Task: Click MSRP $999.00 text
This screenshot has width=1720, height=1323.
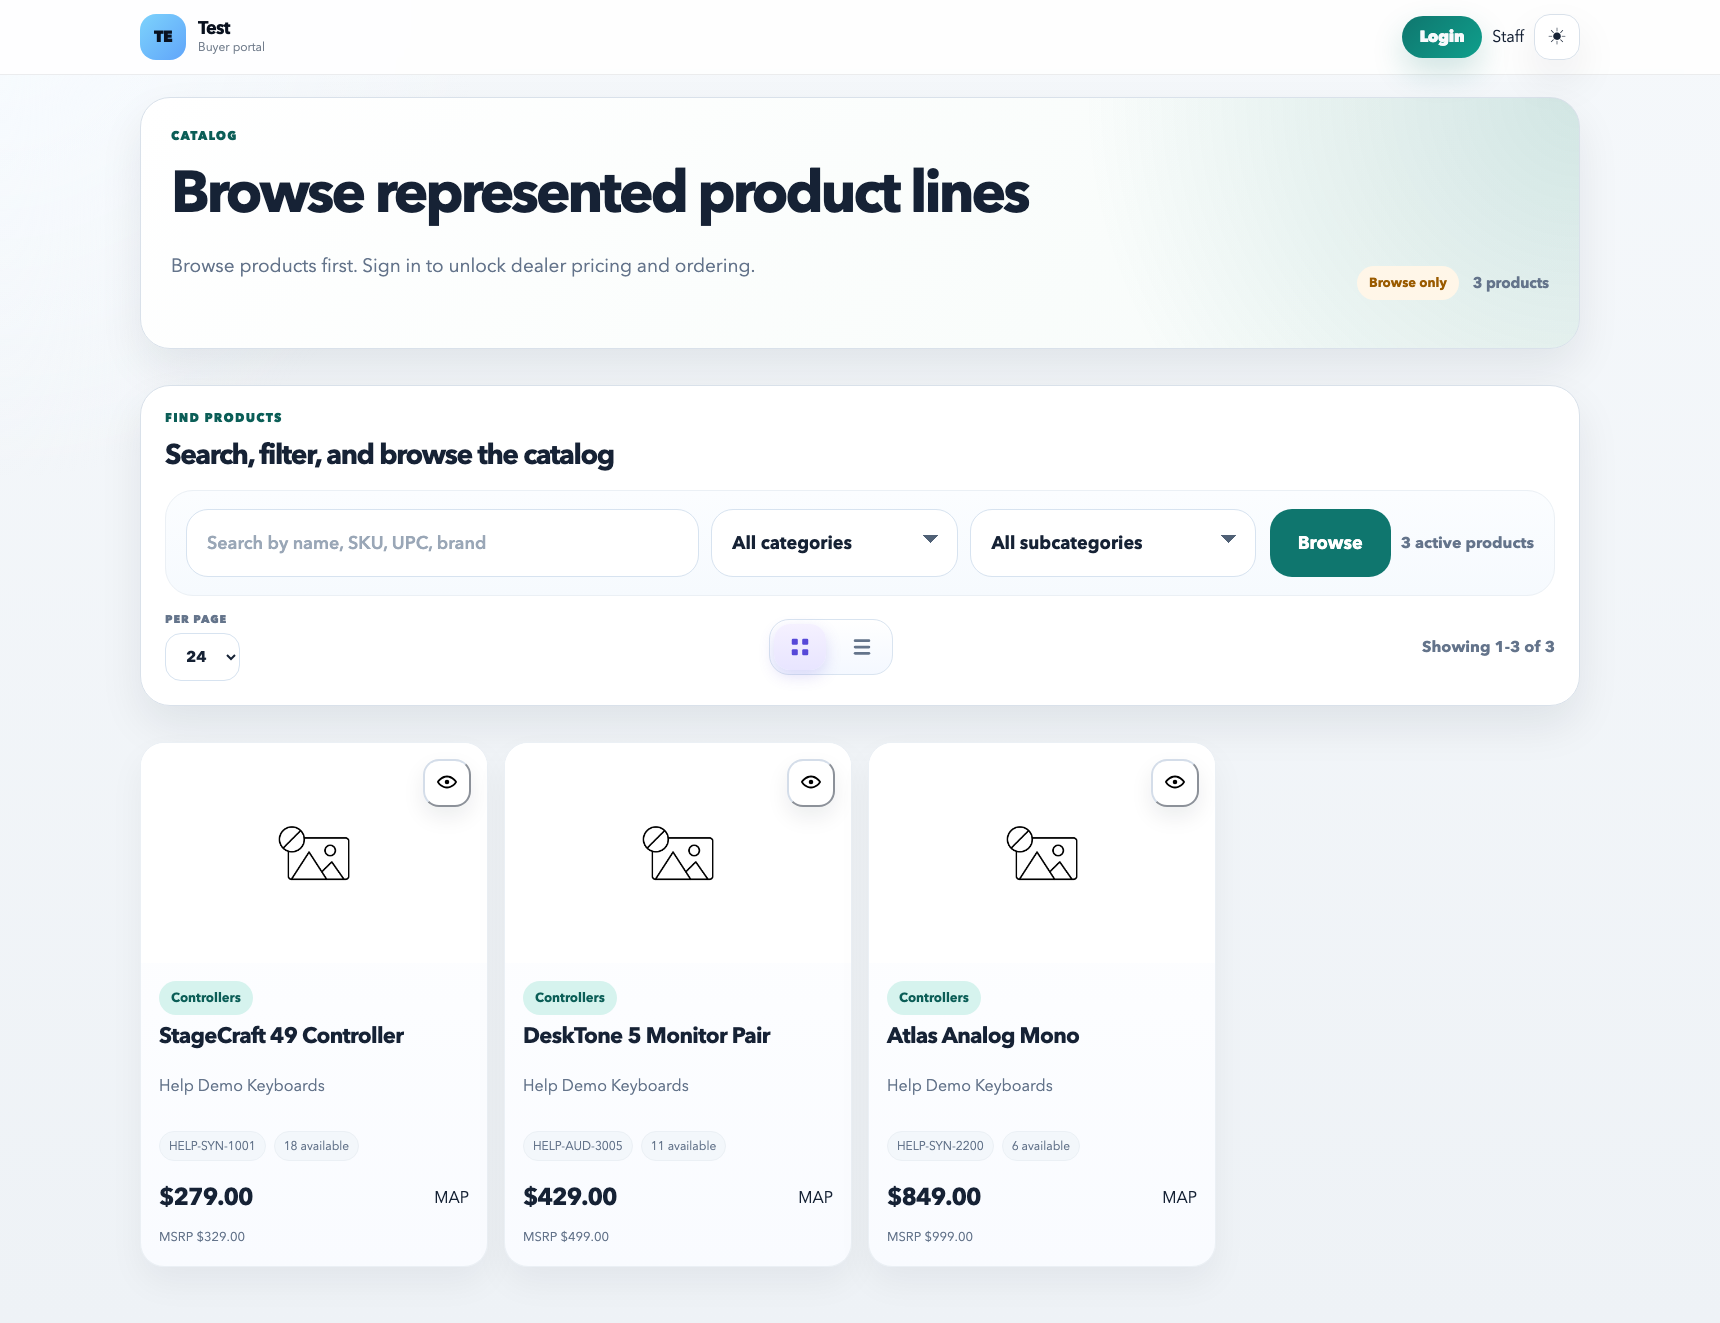Action: tap(930, 1237)
